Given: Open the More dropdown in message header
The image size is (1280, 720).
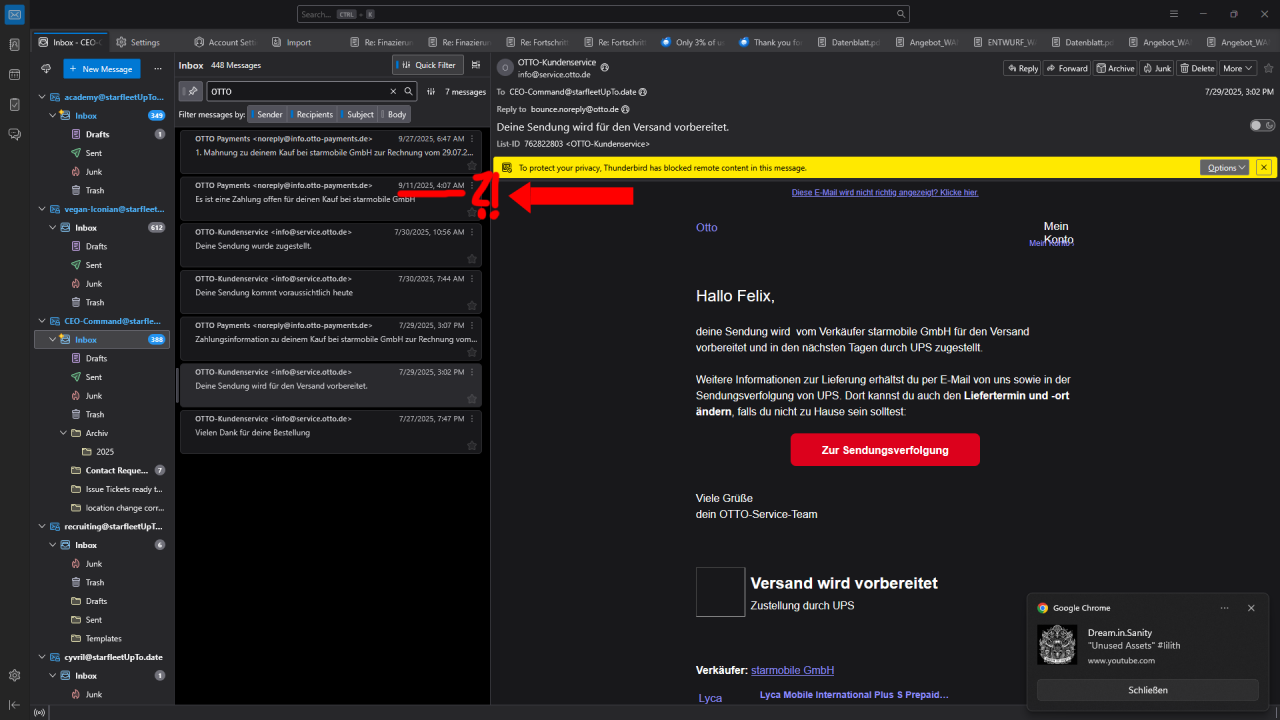Looking at the screenshot, I should click(x=1236, y=68).
